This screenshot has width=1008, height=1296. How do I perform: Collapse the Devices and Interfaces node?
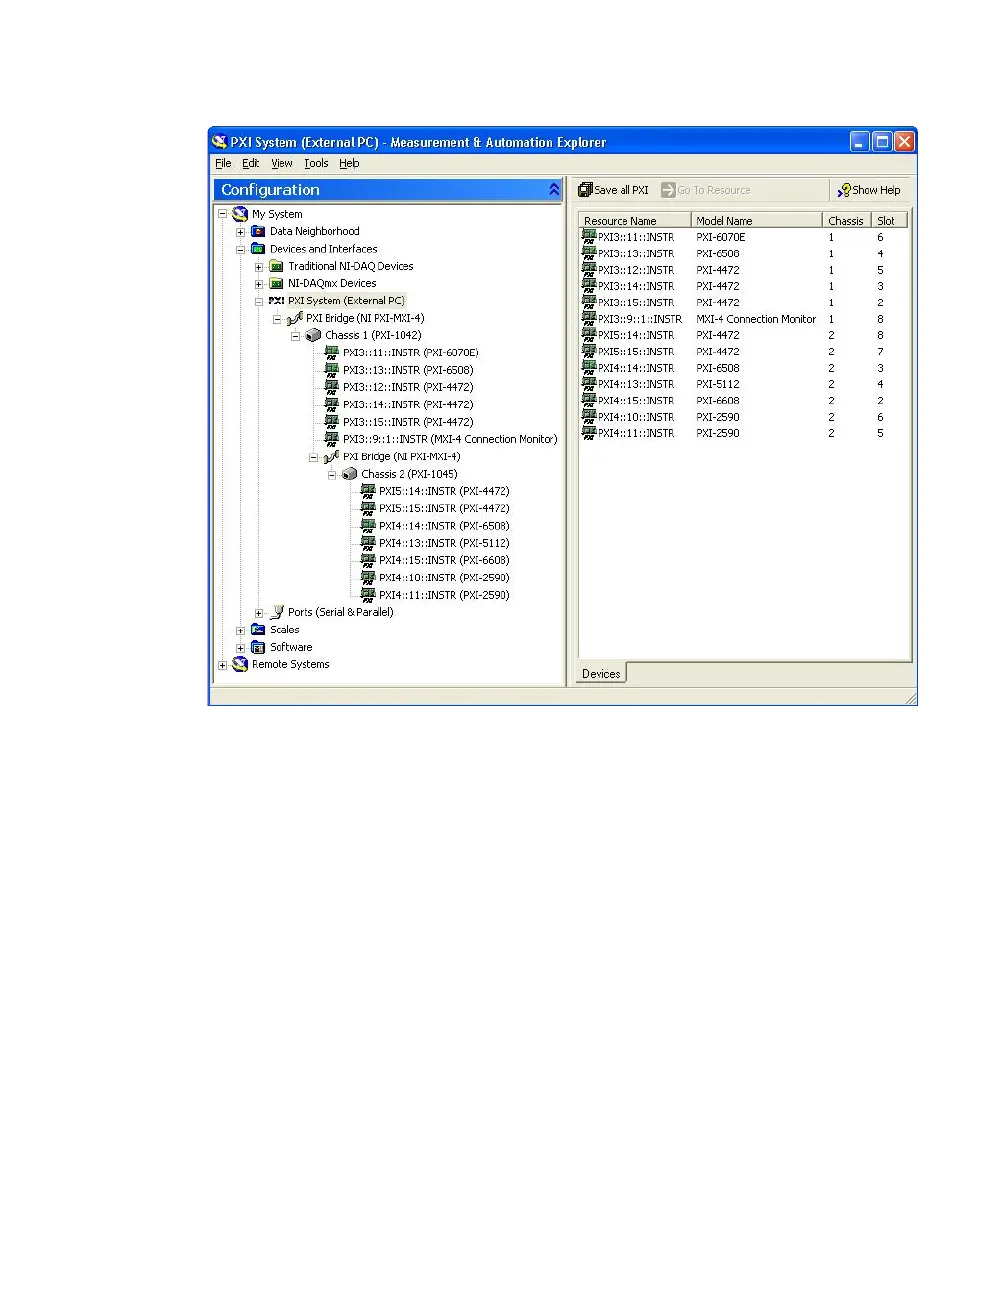point(240,249)
